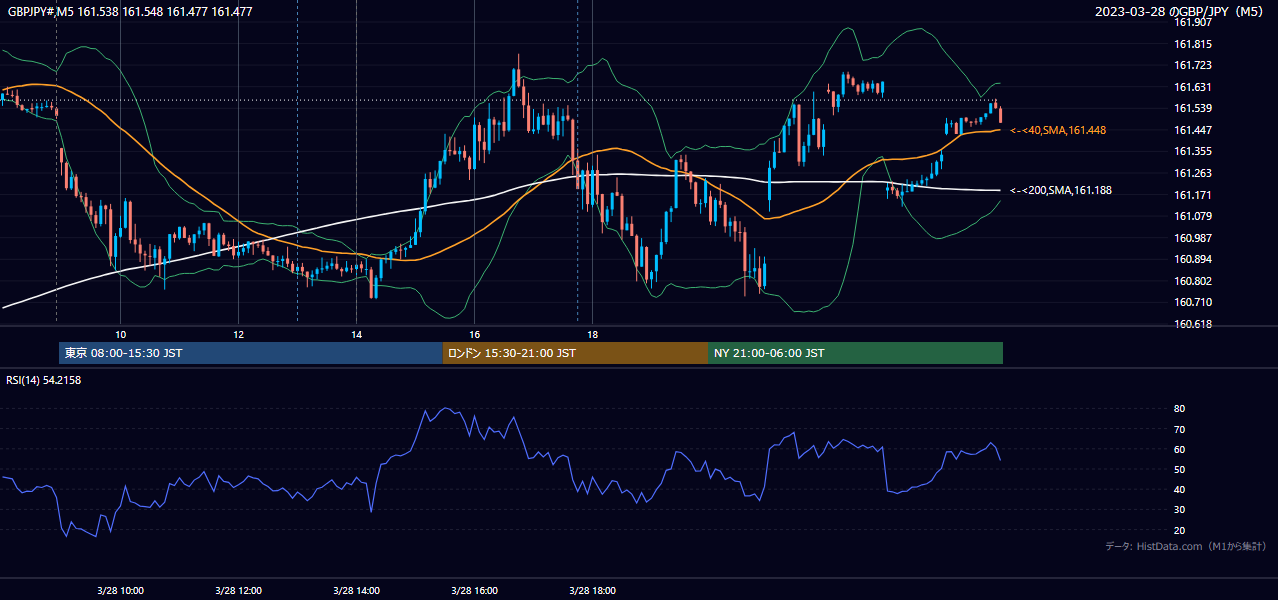
Task: Click price axis value 160.987
Action: (x=1193, y=238)
